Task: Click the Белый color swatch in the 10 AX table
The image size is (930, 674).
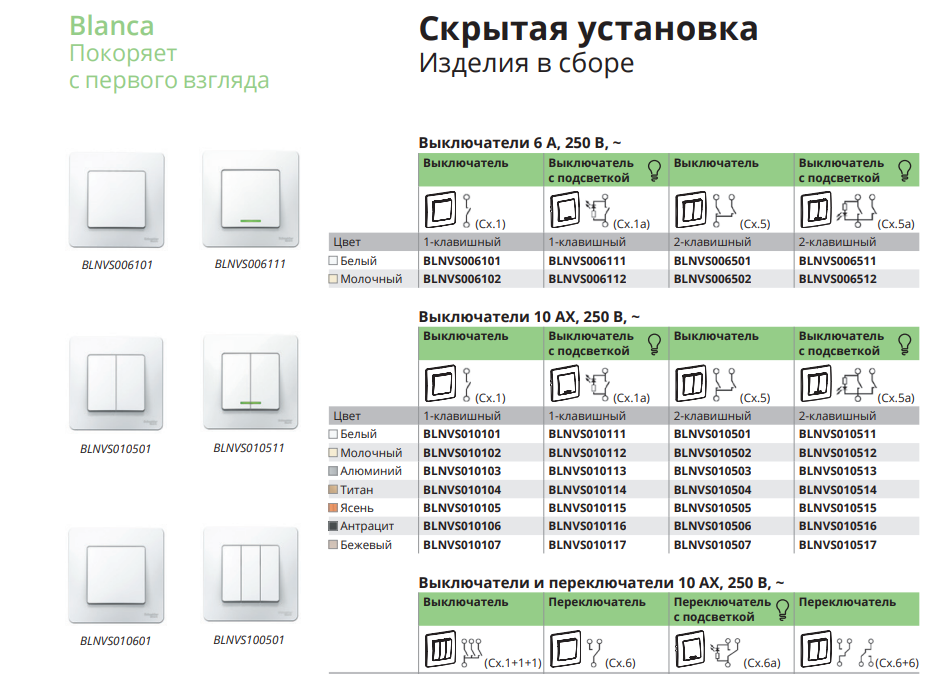Action: (333, 434)
